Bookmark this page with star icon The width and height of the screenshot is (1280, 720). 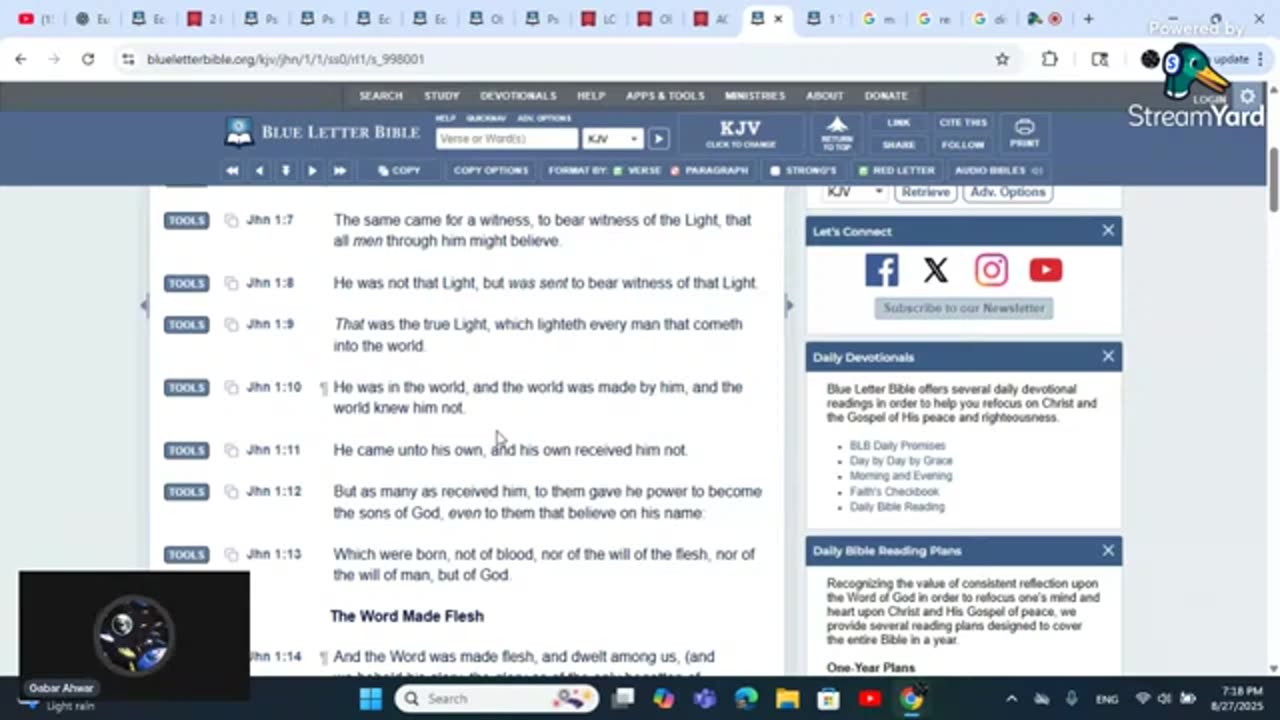(1002, 59)
